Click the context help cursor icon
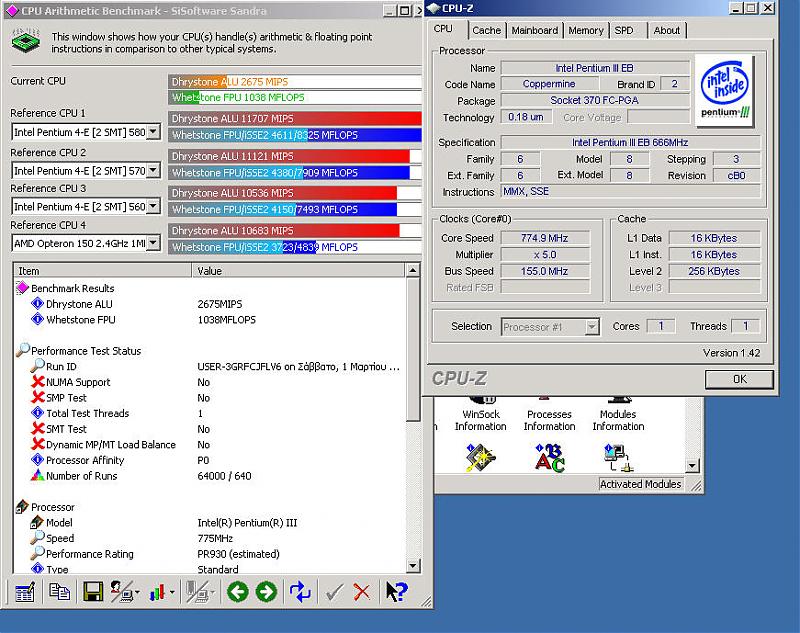This screenshot has height=633, width=800. coord(396,592)
